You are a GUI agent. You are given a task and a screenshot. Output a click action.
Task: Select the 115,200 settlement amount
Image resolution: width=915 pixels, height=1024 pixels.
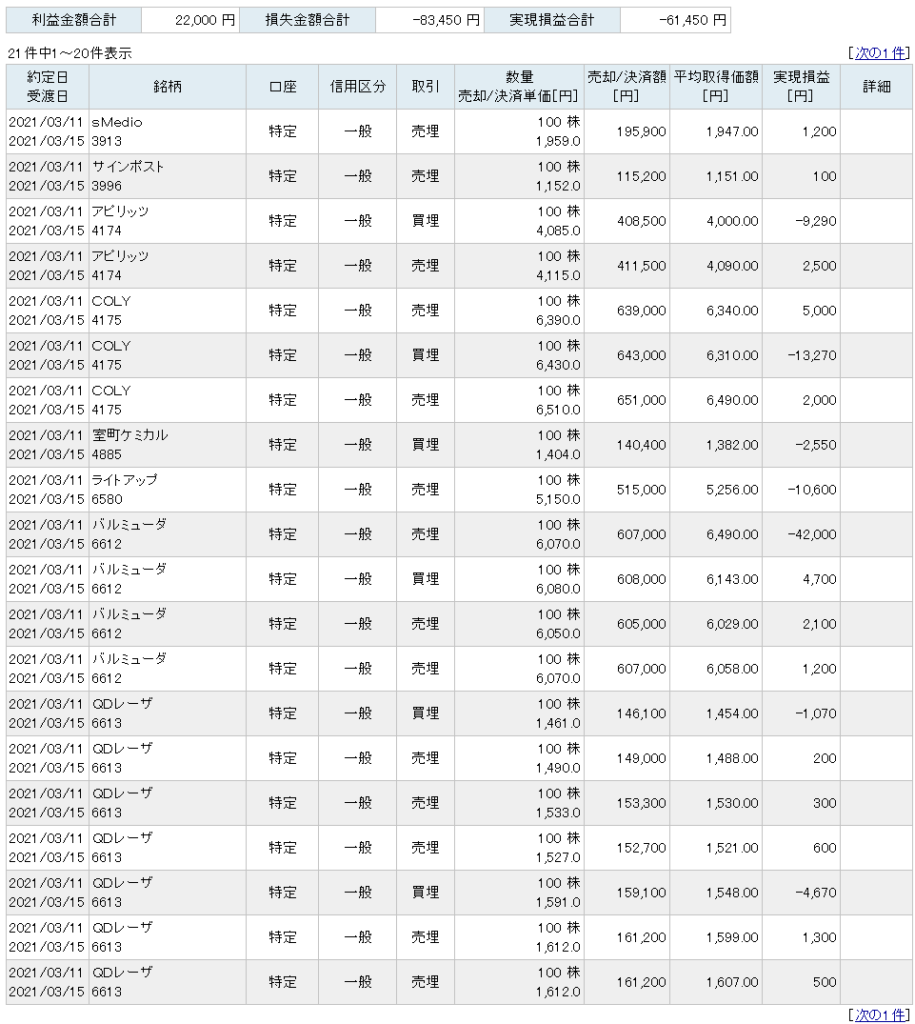[641, 176]
